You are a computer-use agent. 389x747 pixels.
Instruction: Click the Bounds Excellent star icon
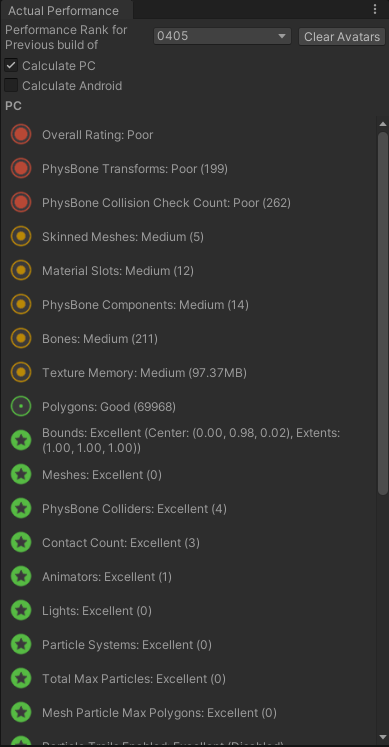pos(21,440)
